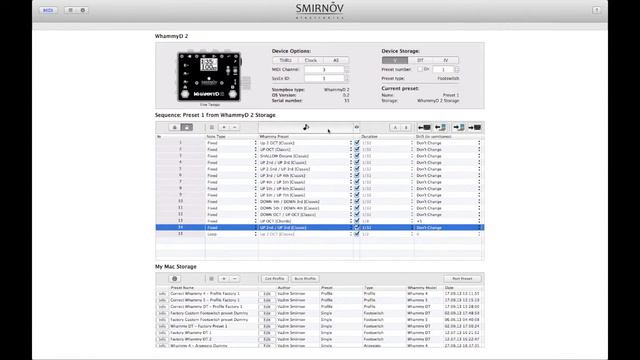This screenshot has height=360, width=640.
Task: Click the MIDI button in the top bar
Action: coord(48,10)
